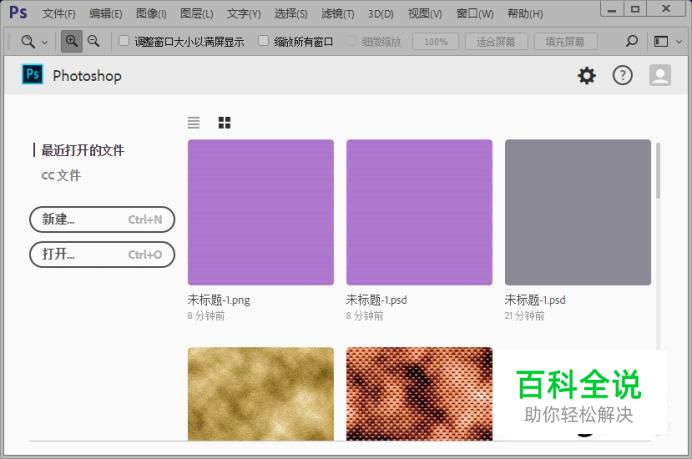Open the 窗口(W) menu
The image size is (692, 459).
click(x=475, y=14)
